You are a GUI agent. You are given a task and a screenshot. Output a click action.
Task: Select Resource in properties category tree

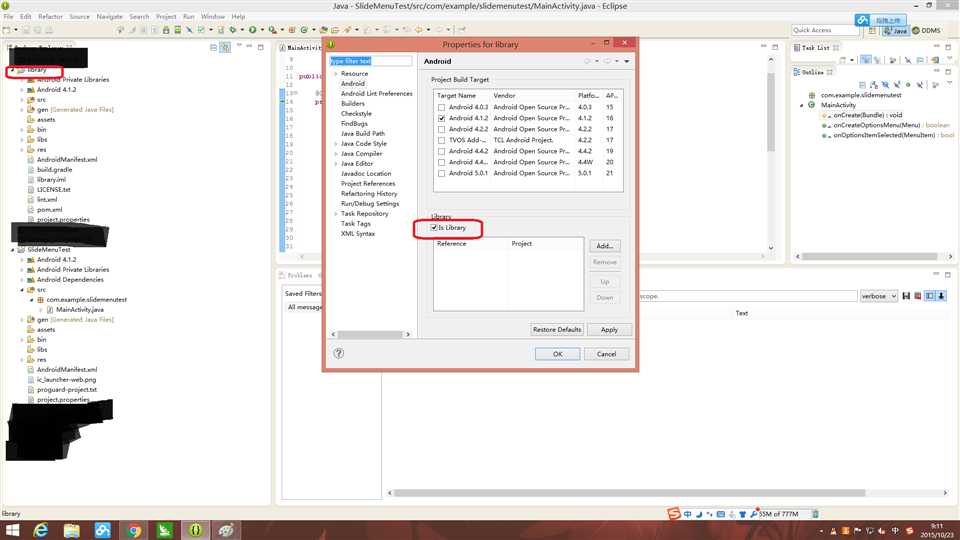354,73
